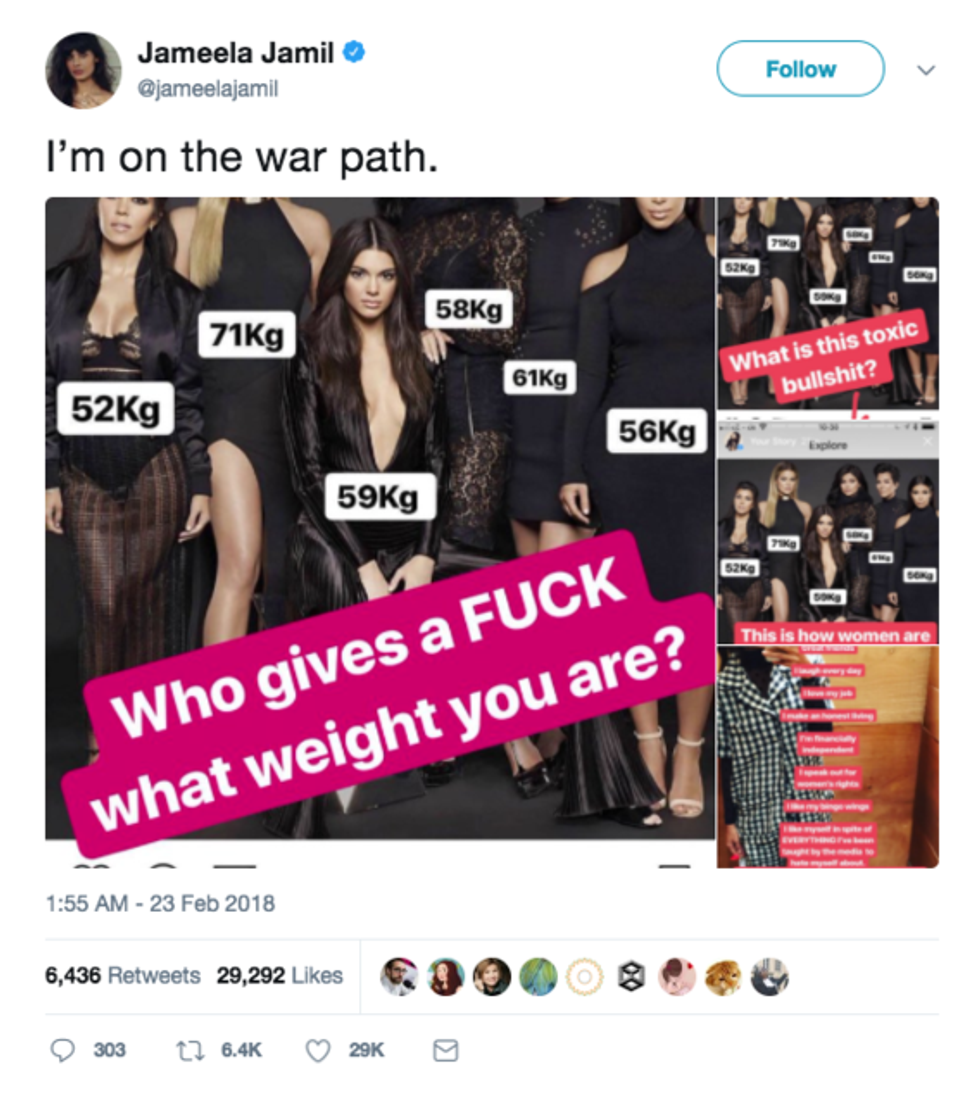This screenshot has height=1104, width=980.
Task: Open the 'toxic bullshit' thumbnail image
Action: click(x=828, y=303)
